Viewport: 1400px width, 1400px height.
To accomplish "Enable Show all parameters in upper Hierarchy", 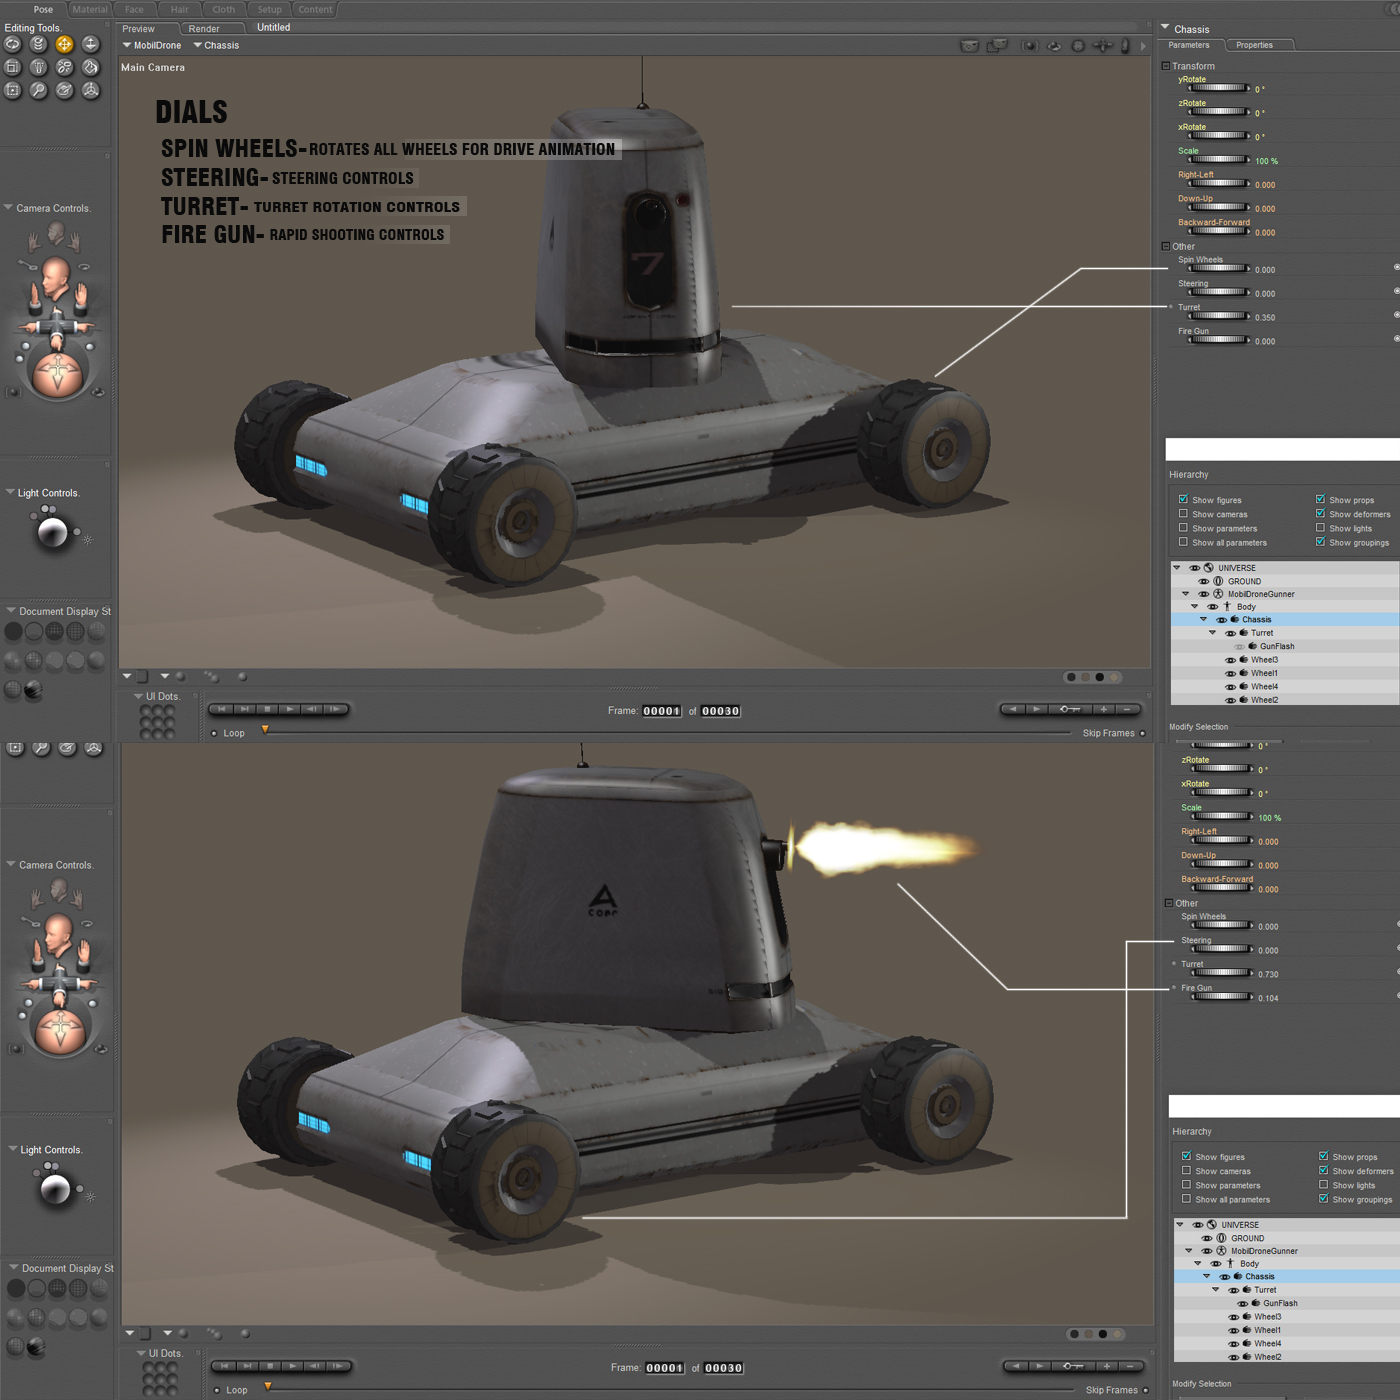I will point(1183,542).
